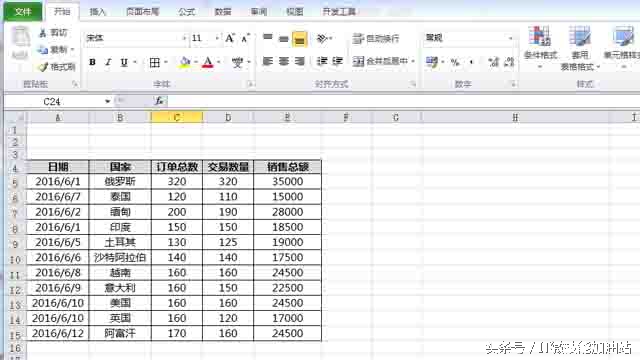Switch to the 公式 (Formulas) ribbon tab
640x360 pixels.
tap(187, 11)
